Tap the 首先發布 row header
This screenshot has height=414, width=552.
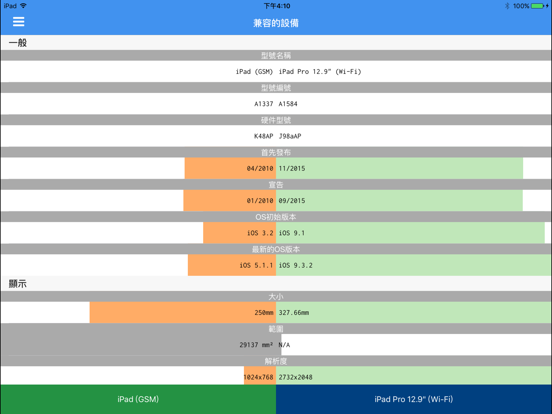(x=276, y=152)
